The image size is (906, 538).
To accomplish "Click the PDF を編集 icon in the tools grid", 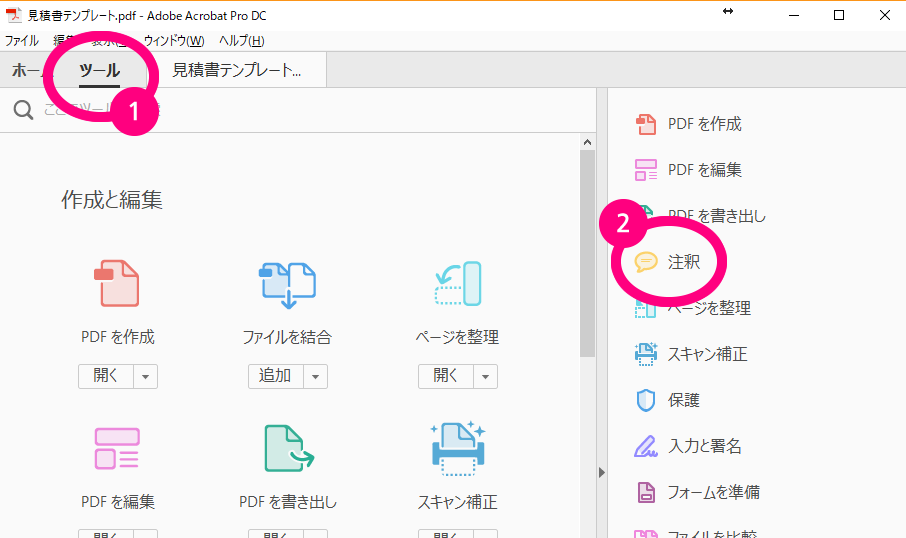I will tap(117, 448).
